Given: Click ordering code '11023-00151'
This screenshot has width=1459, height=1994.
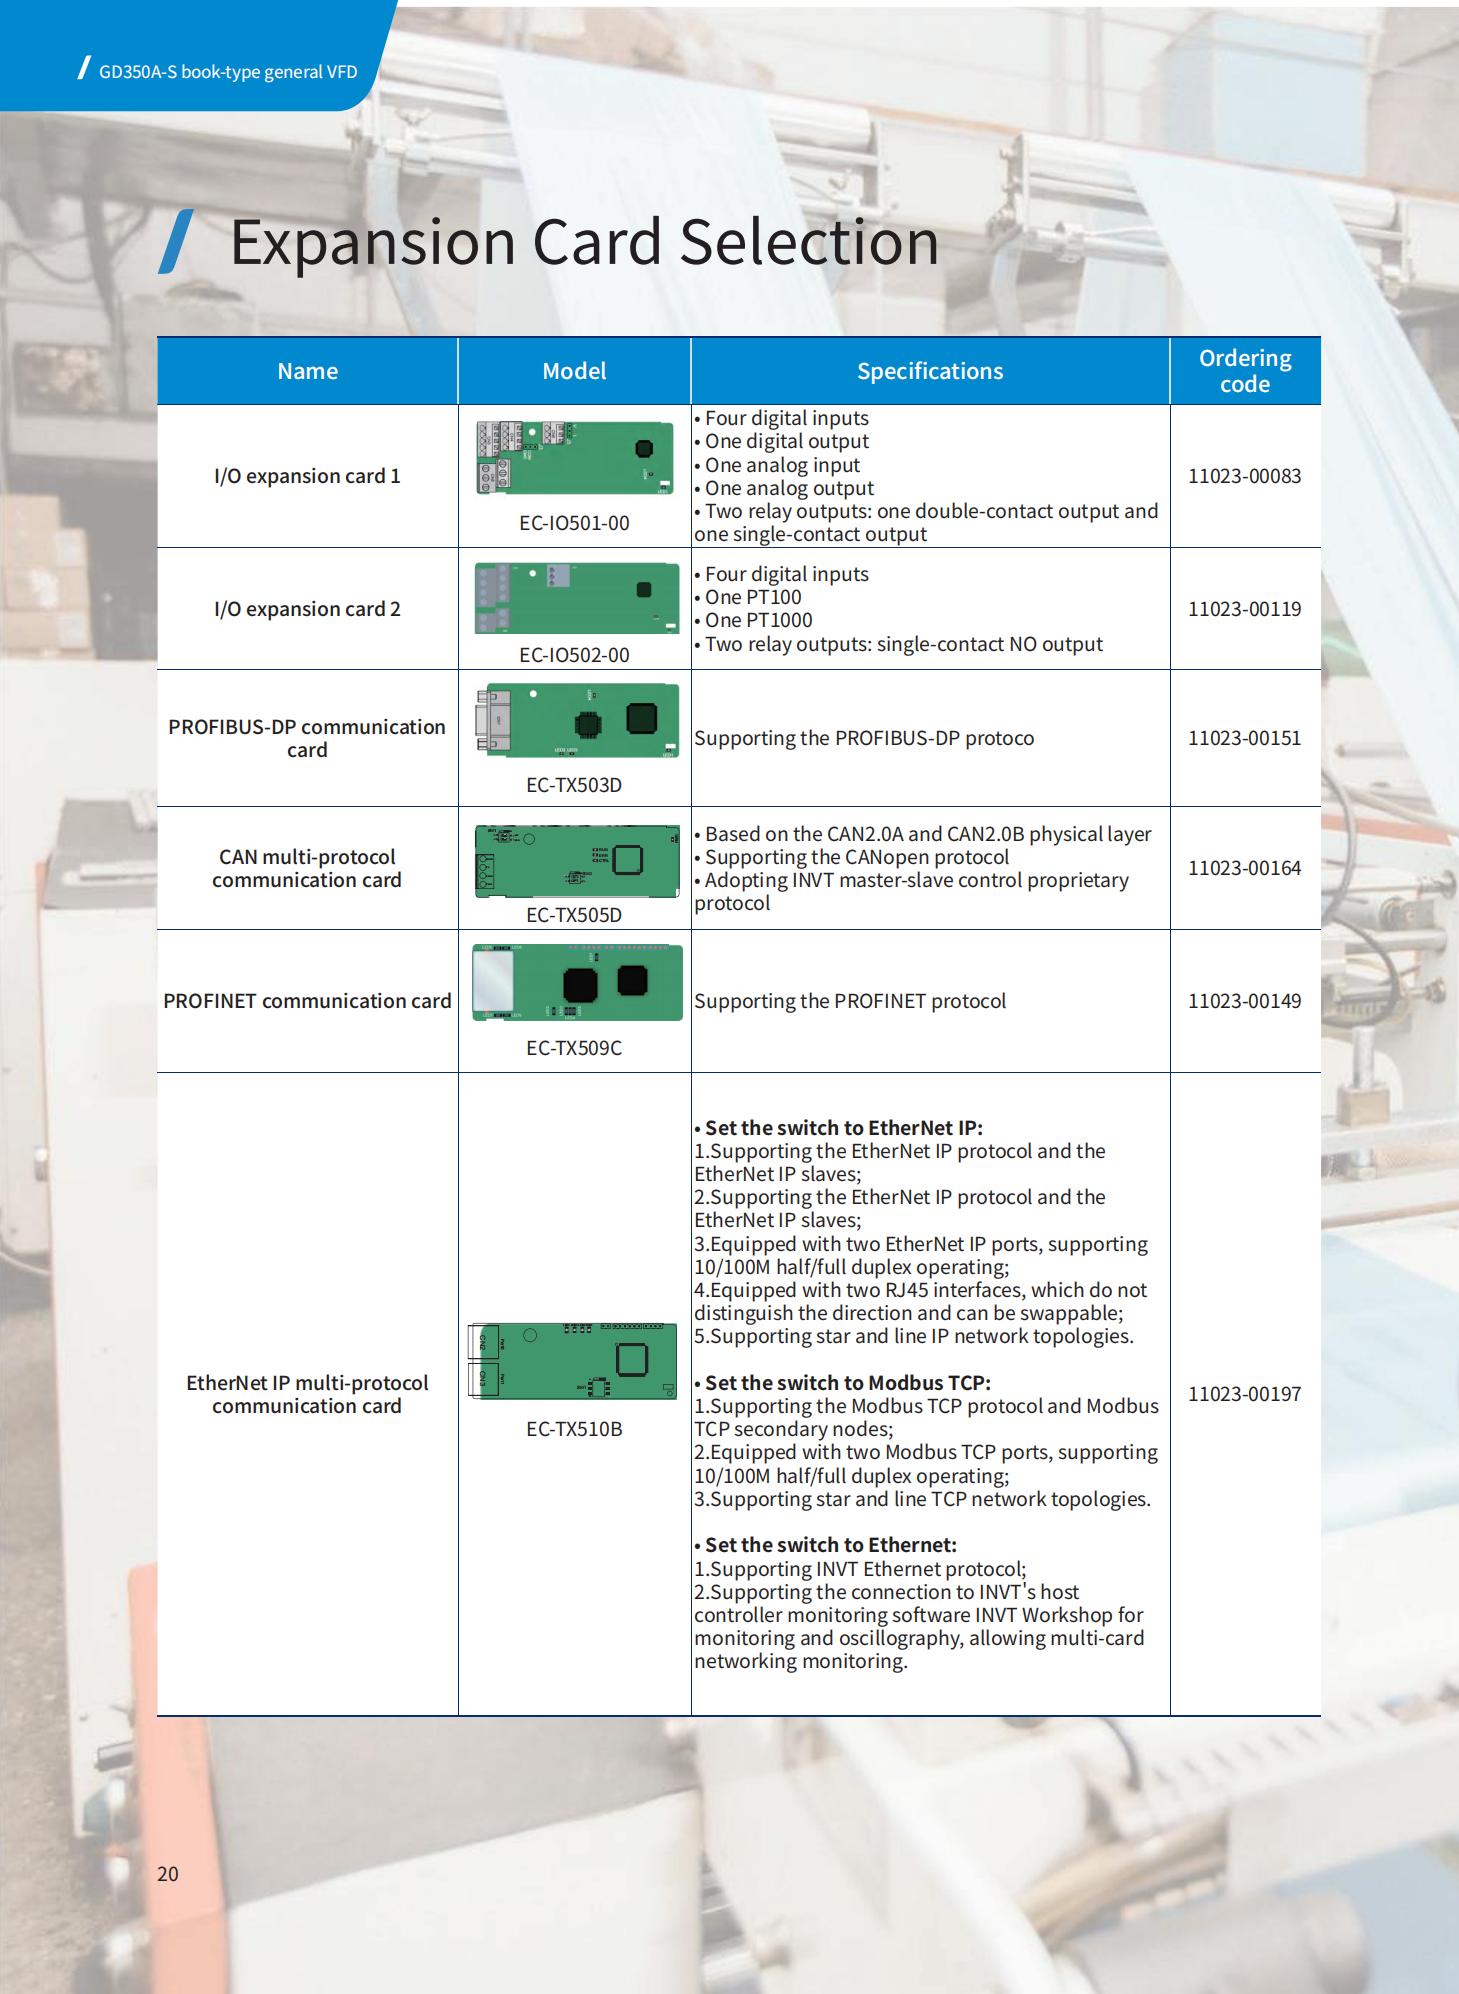Looking at the screenshot, I should tap(1245, 738).
